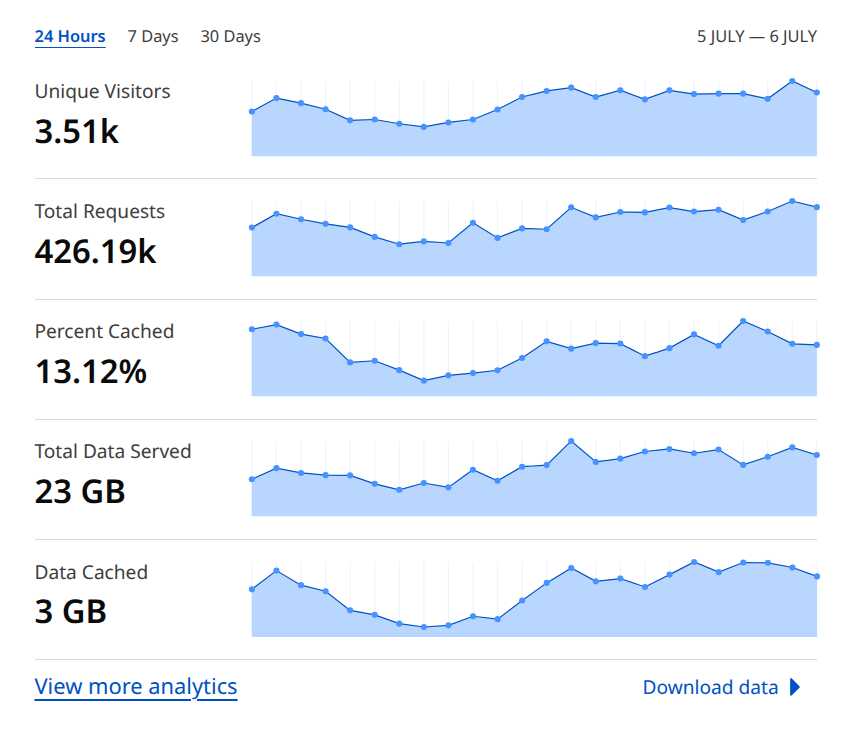The width and height of the screenshot is (846, 732).
Task: Click the Download data link
Action: (710, 687)
